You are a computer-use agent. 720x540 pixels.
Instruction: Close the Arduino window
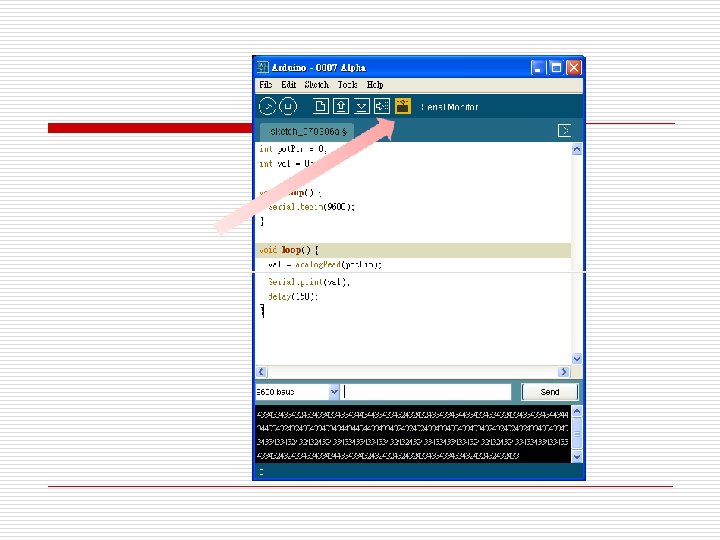coord(574,68)
